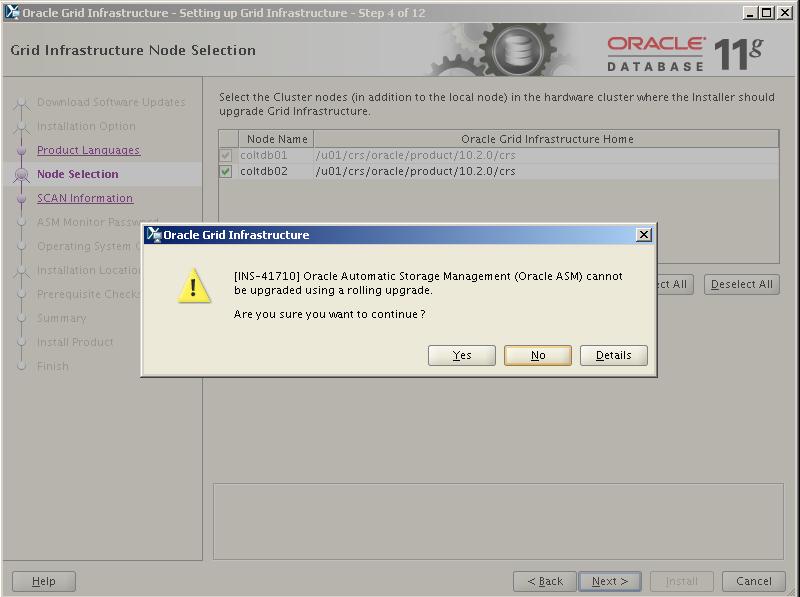This screenshot has width=800, height=597.
Task: Click the disabled Install button
Action: point(681,581)
